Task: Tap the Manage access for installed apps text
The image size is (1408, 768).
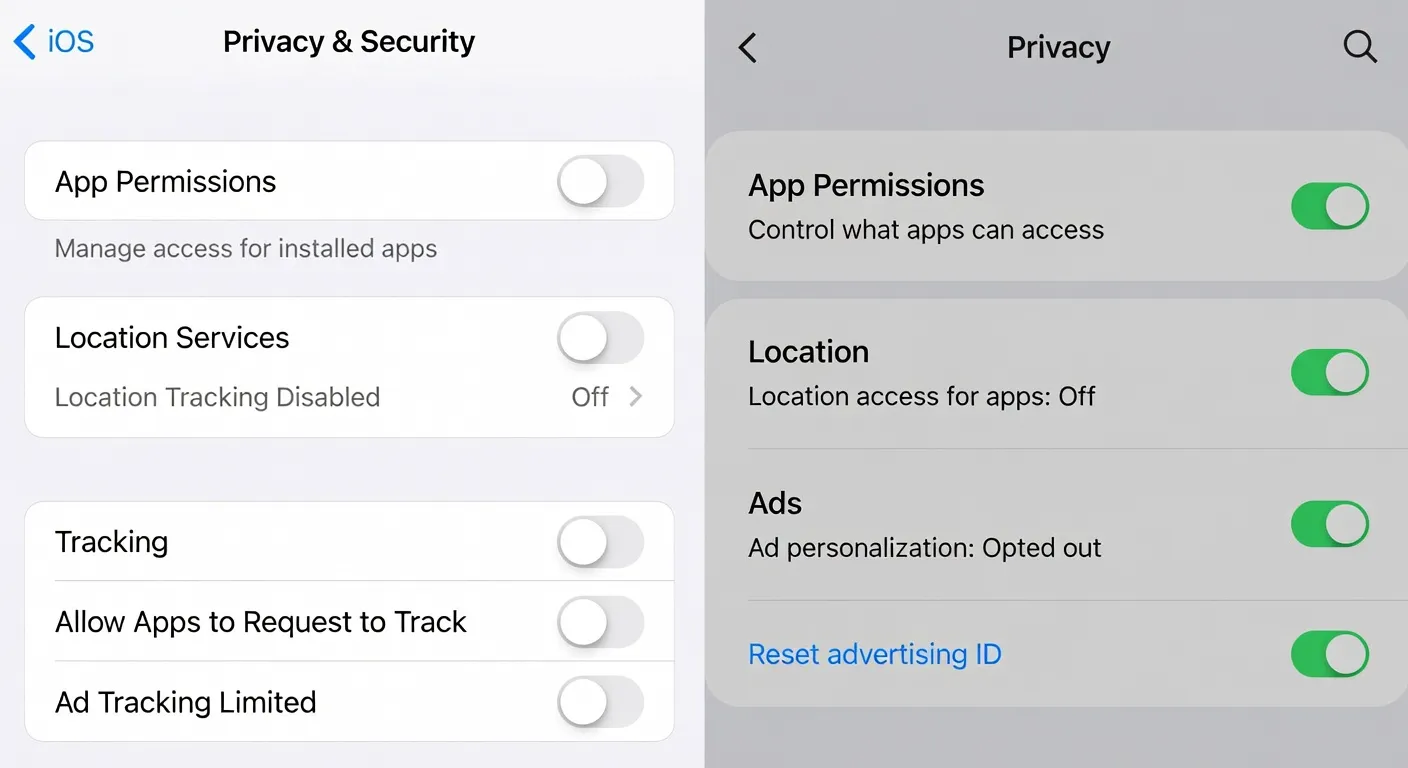Action: point(244,248)
